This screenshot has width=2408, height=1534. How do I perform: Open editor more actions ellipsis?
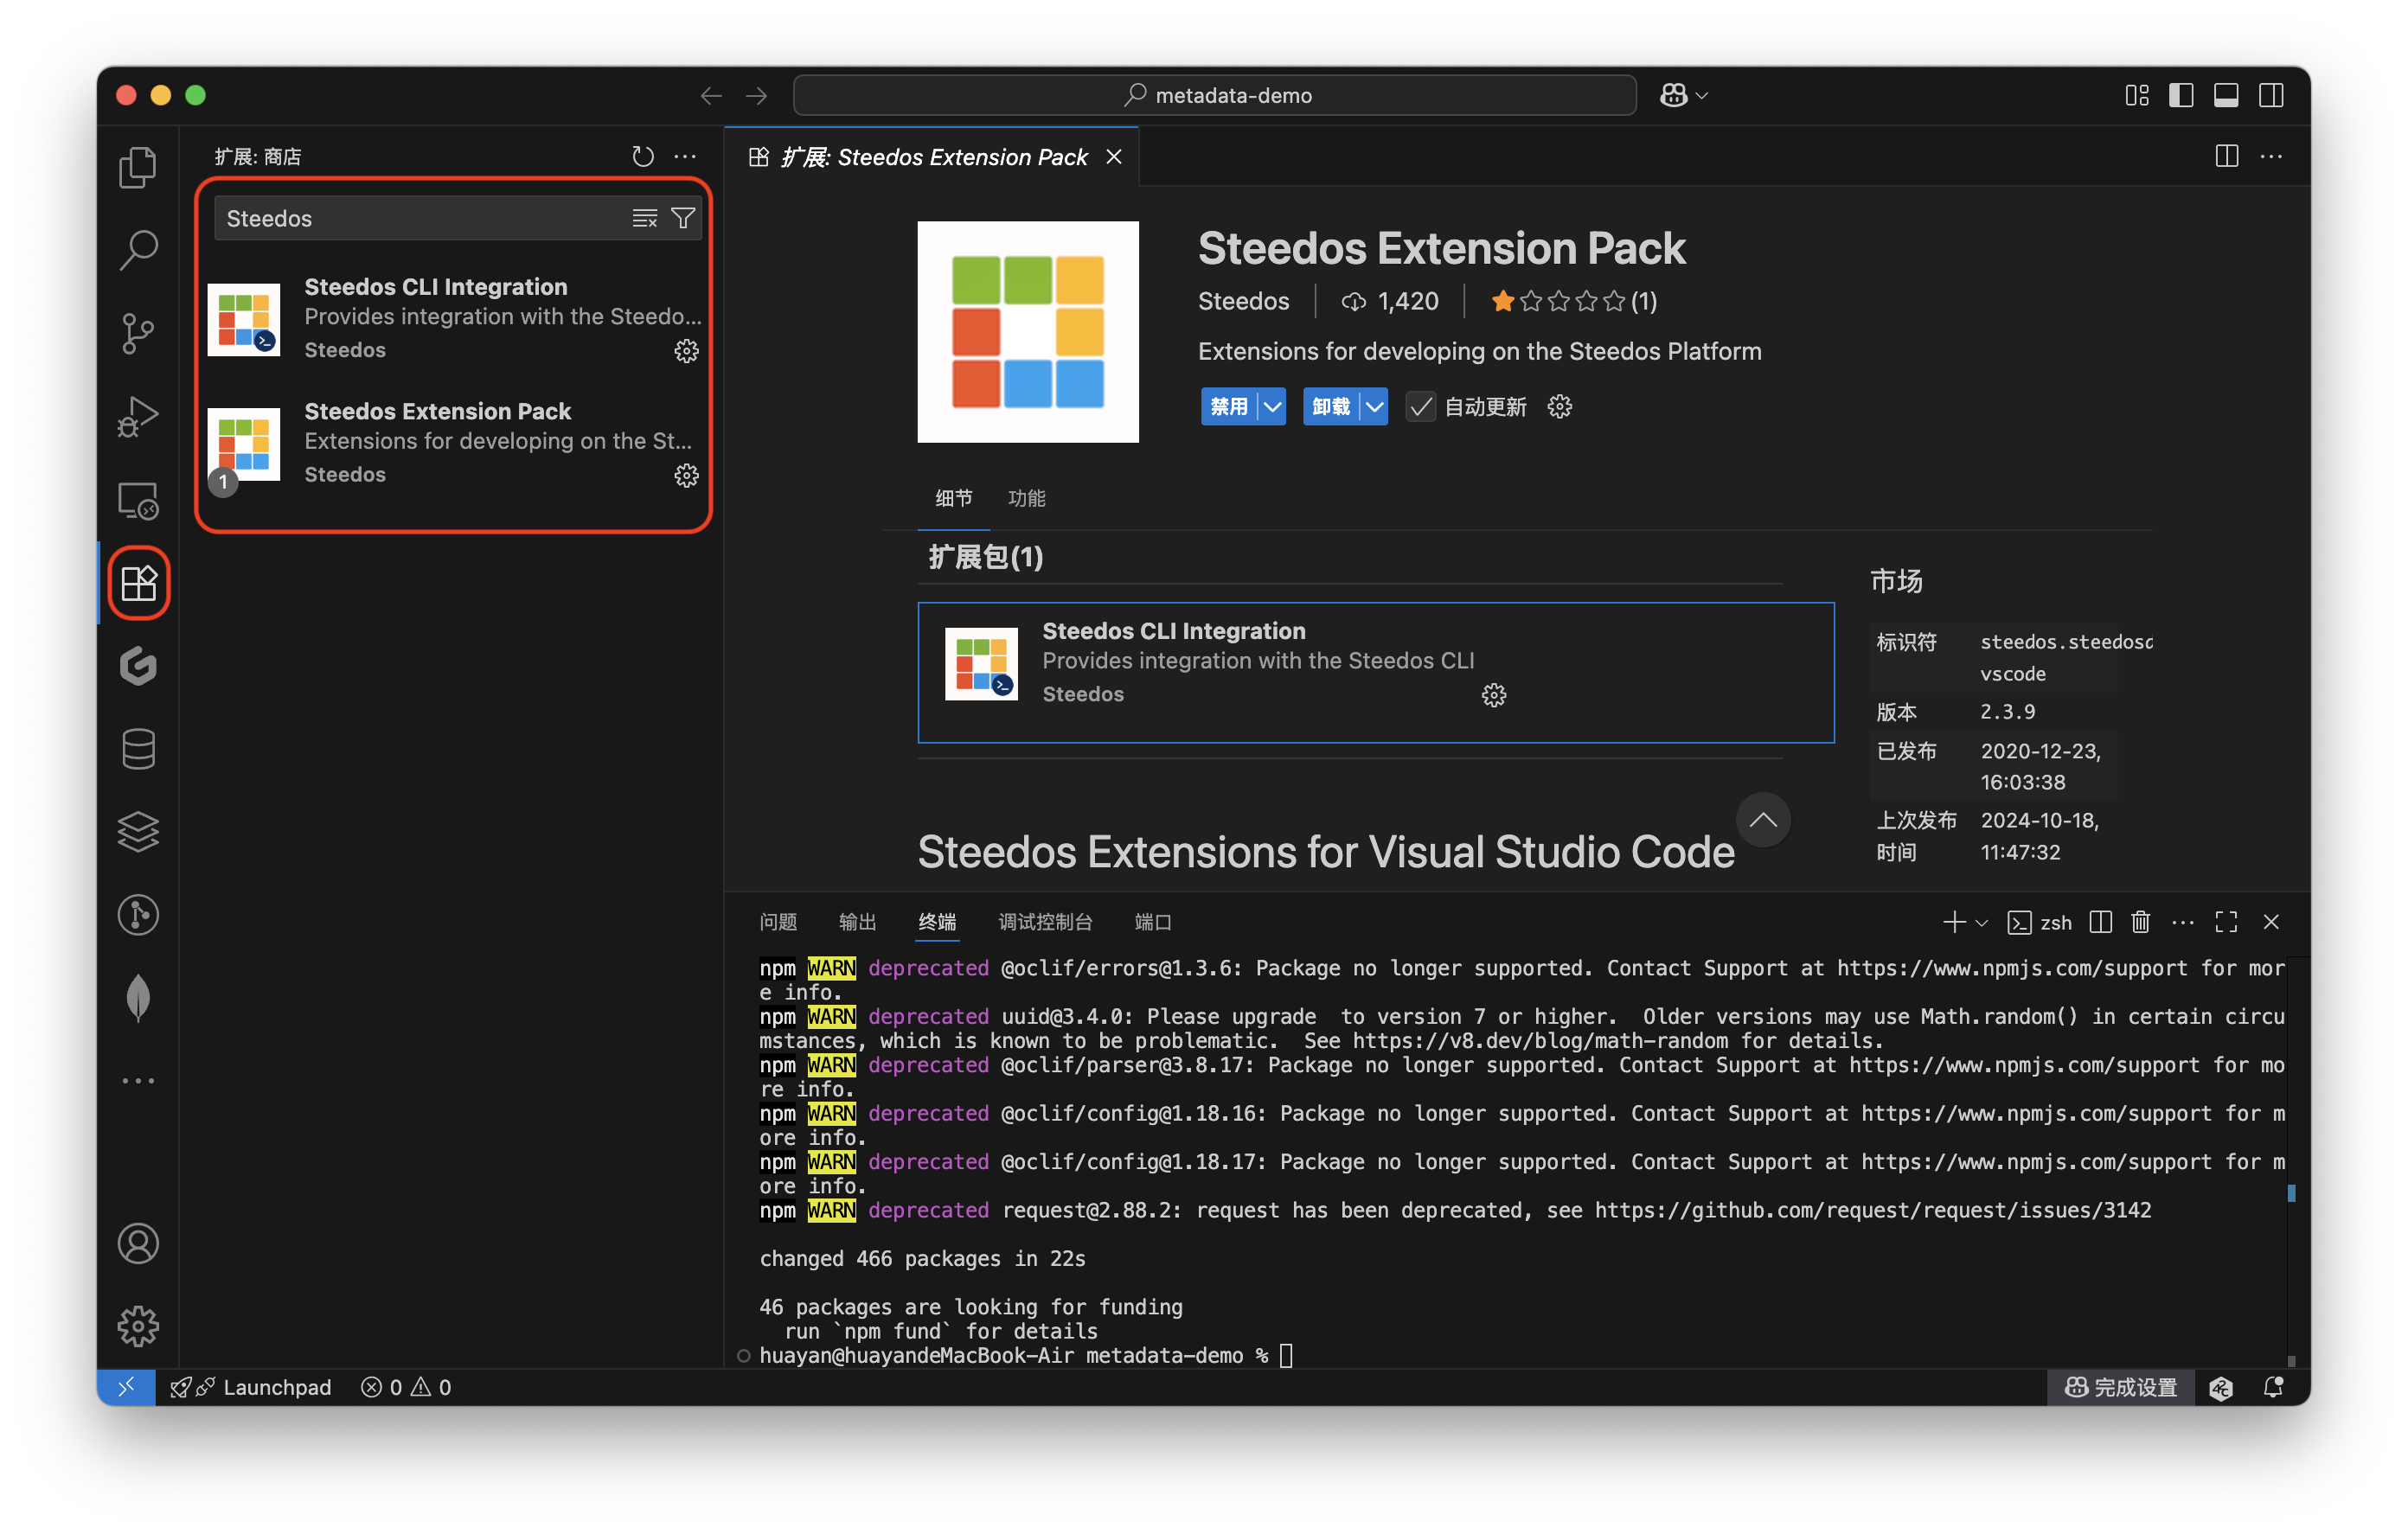coord(2271,157)
